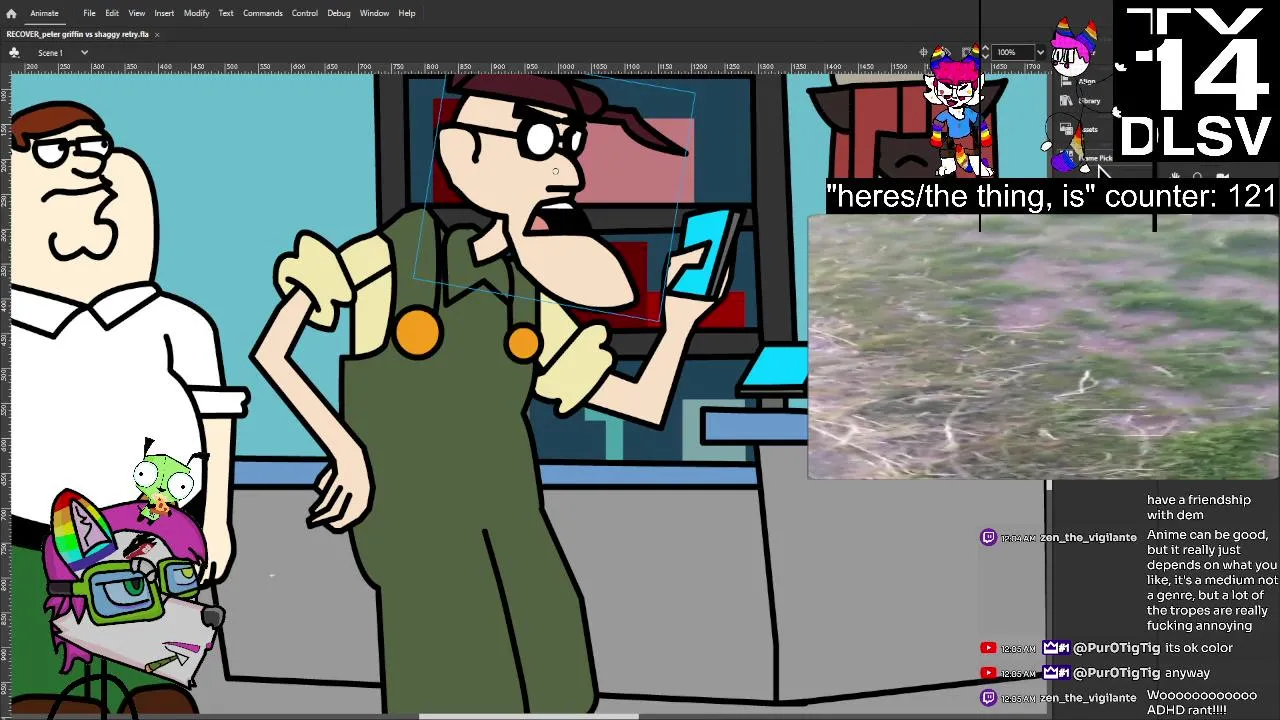
Task: Open the Window menu
Action: coord(374,13)
